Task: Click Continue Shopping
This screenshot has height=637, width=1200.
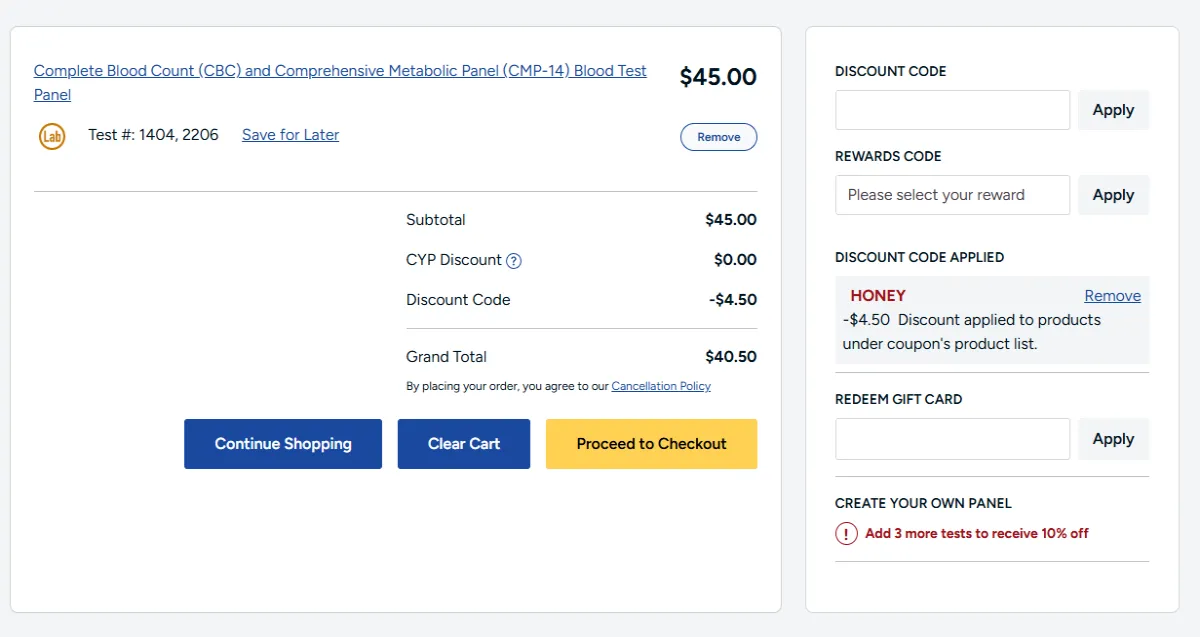Action: click(x=283, y=444)
